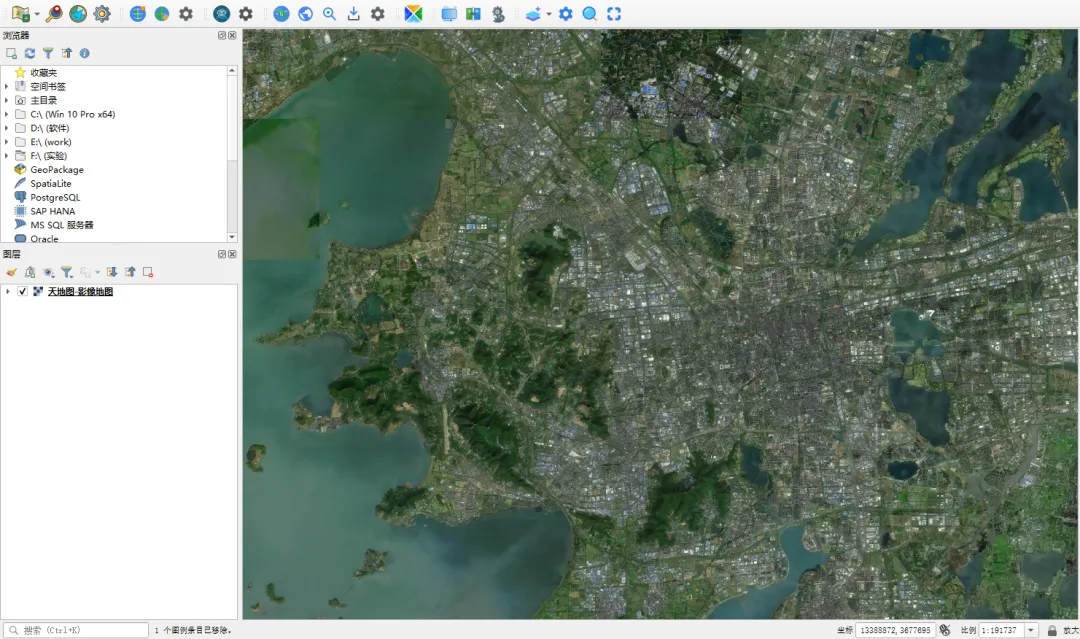Click the dark circular eye icon
Viewport: 1080px width, 639px height.
pyautogui.click(x=221, y=14)
